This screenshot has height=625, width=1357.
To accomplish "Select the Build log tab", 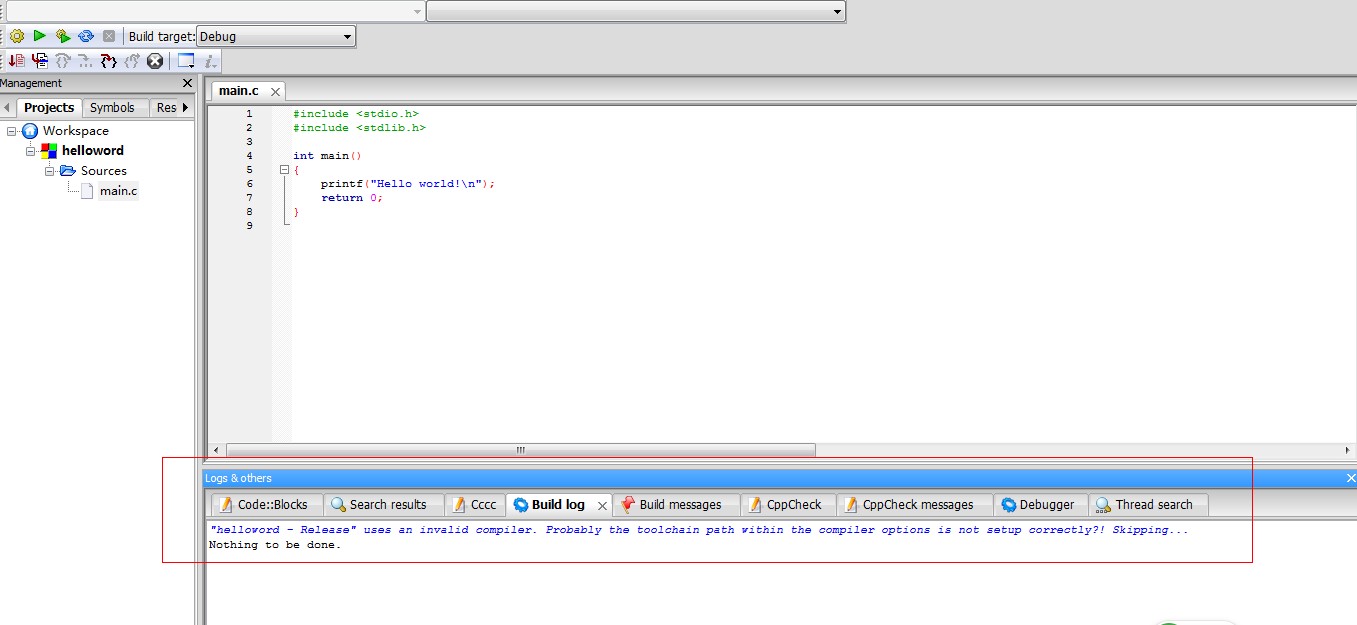I will tap(558, 505).
